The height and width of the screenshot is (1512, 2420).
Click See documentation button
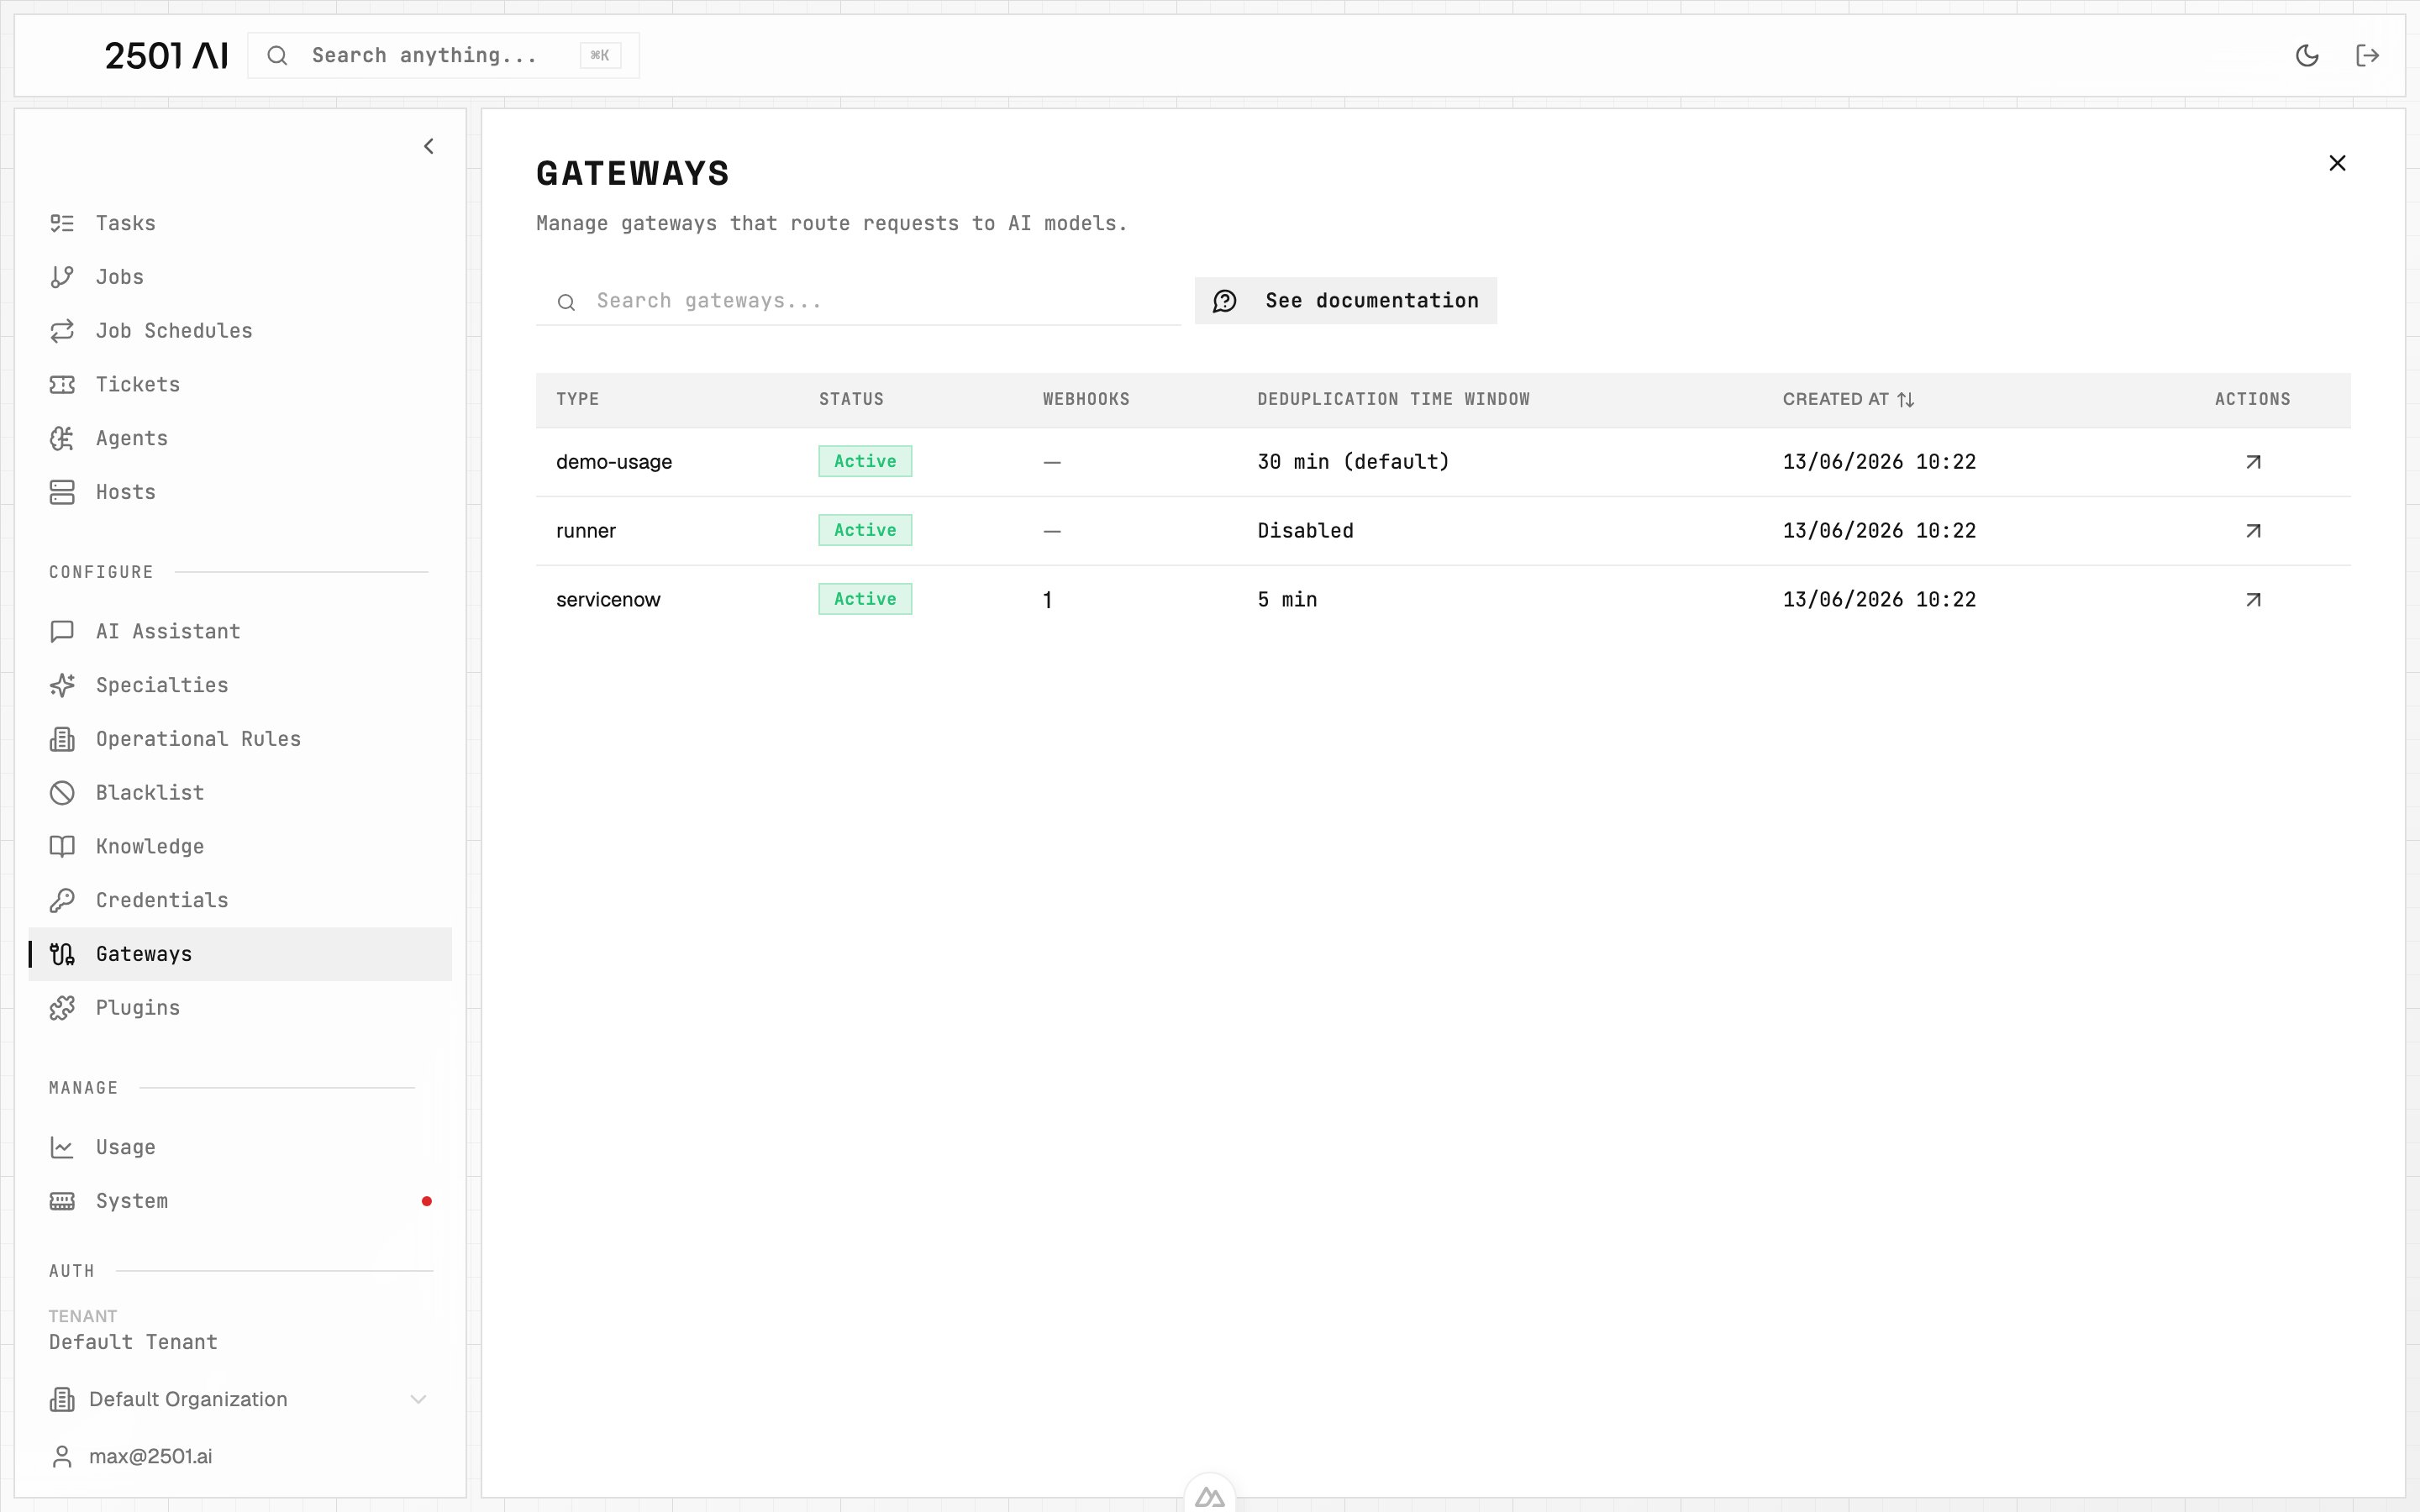coord(1345,301)
